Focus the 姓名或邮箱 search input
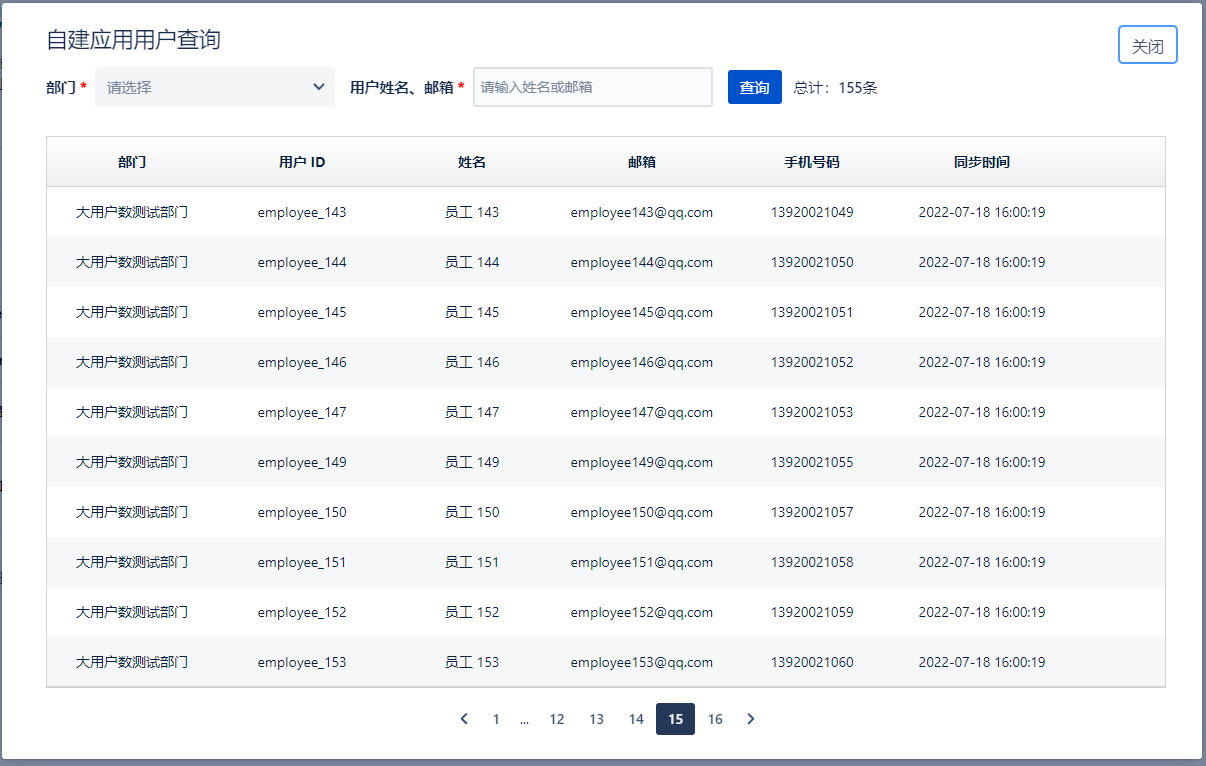The width and height of the screenshot is (1206, 766). click(x=592, y=87)
